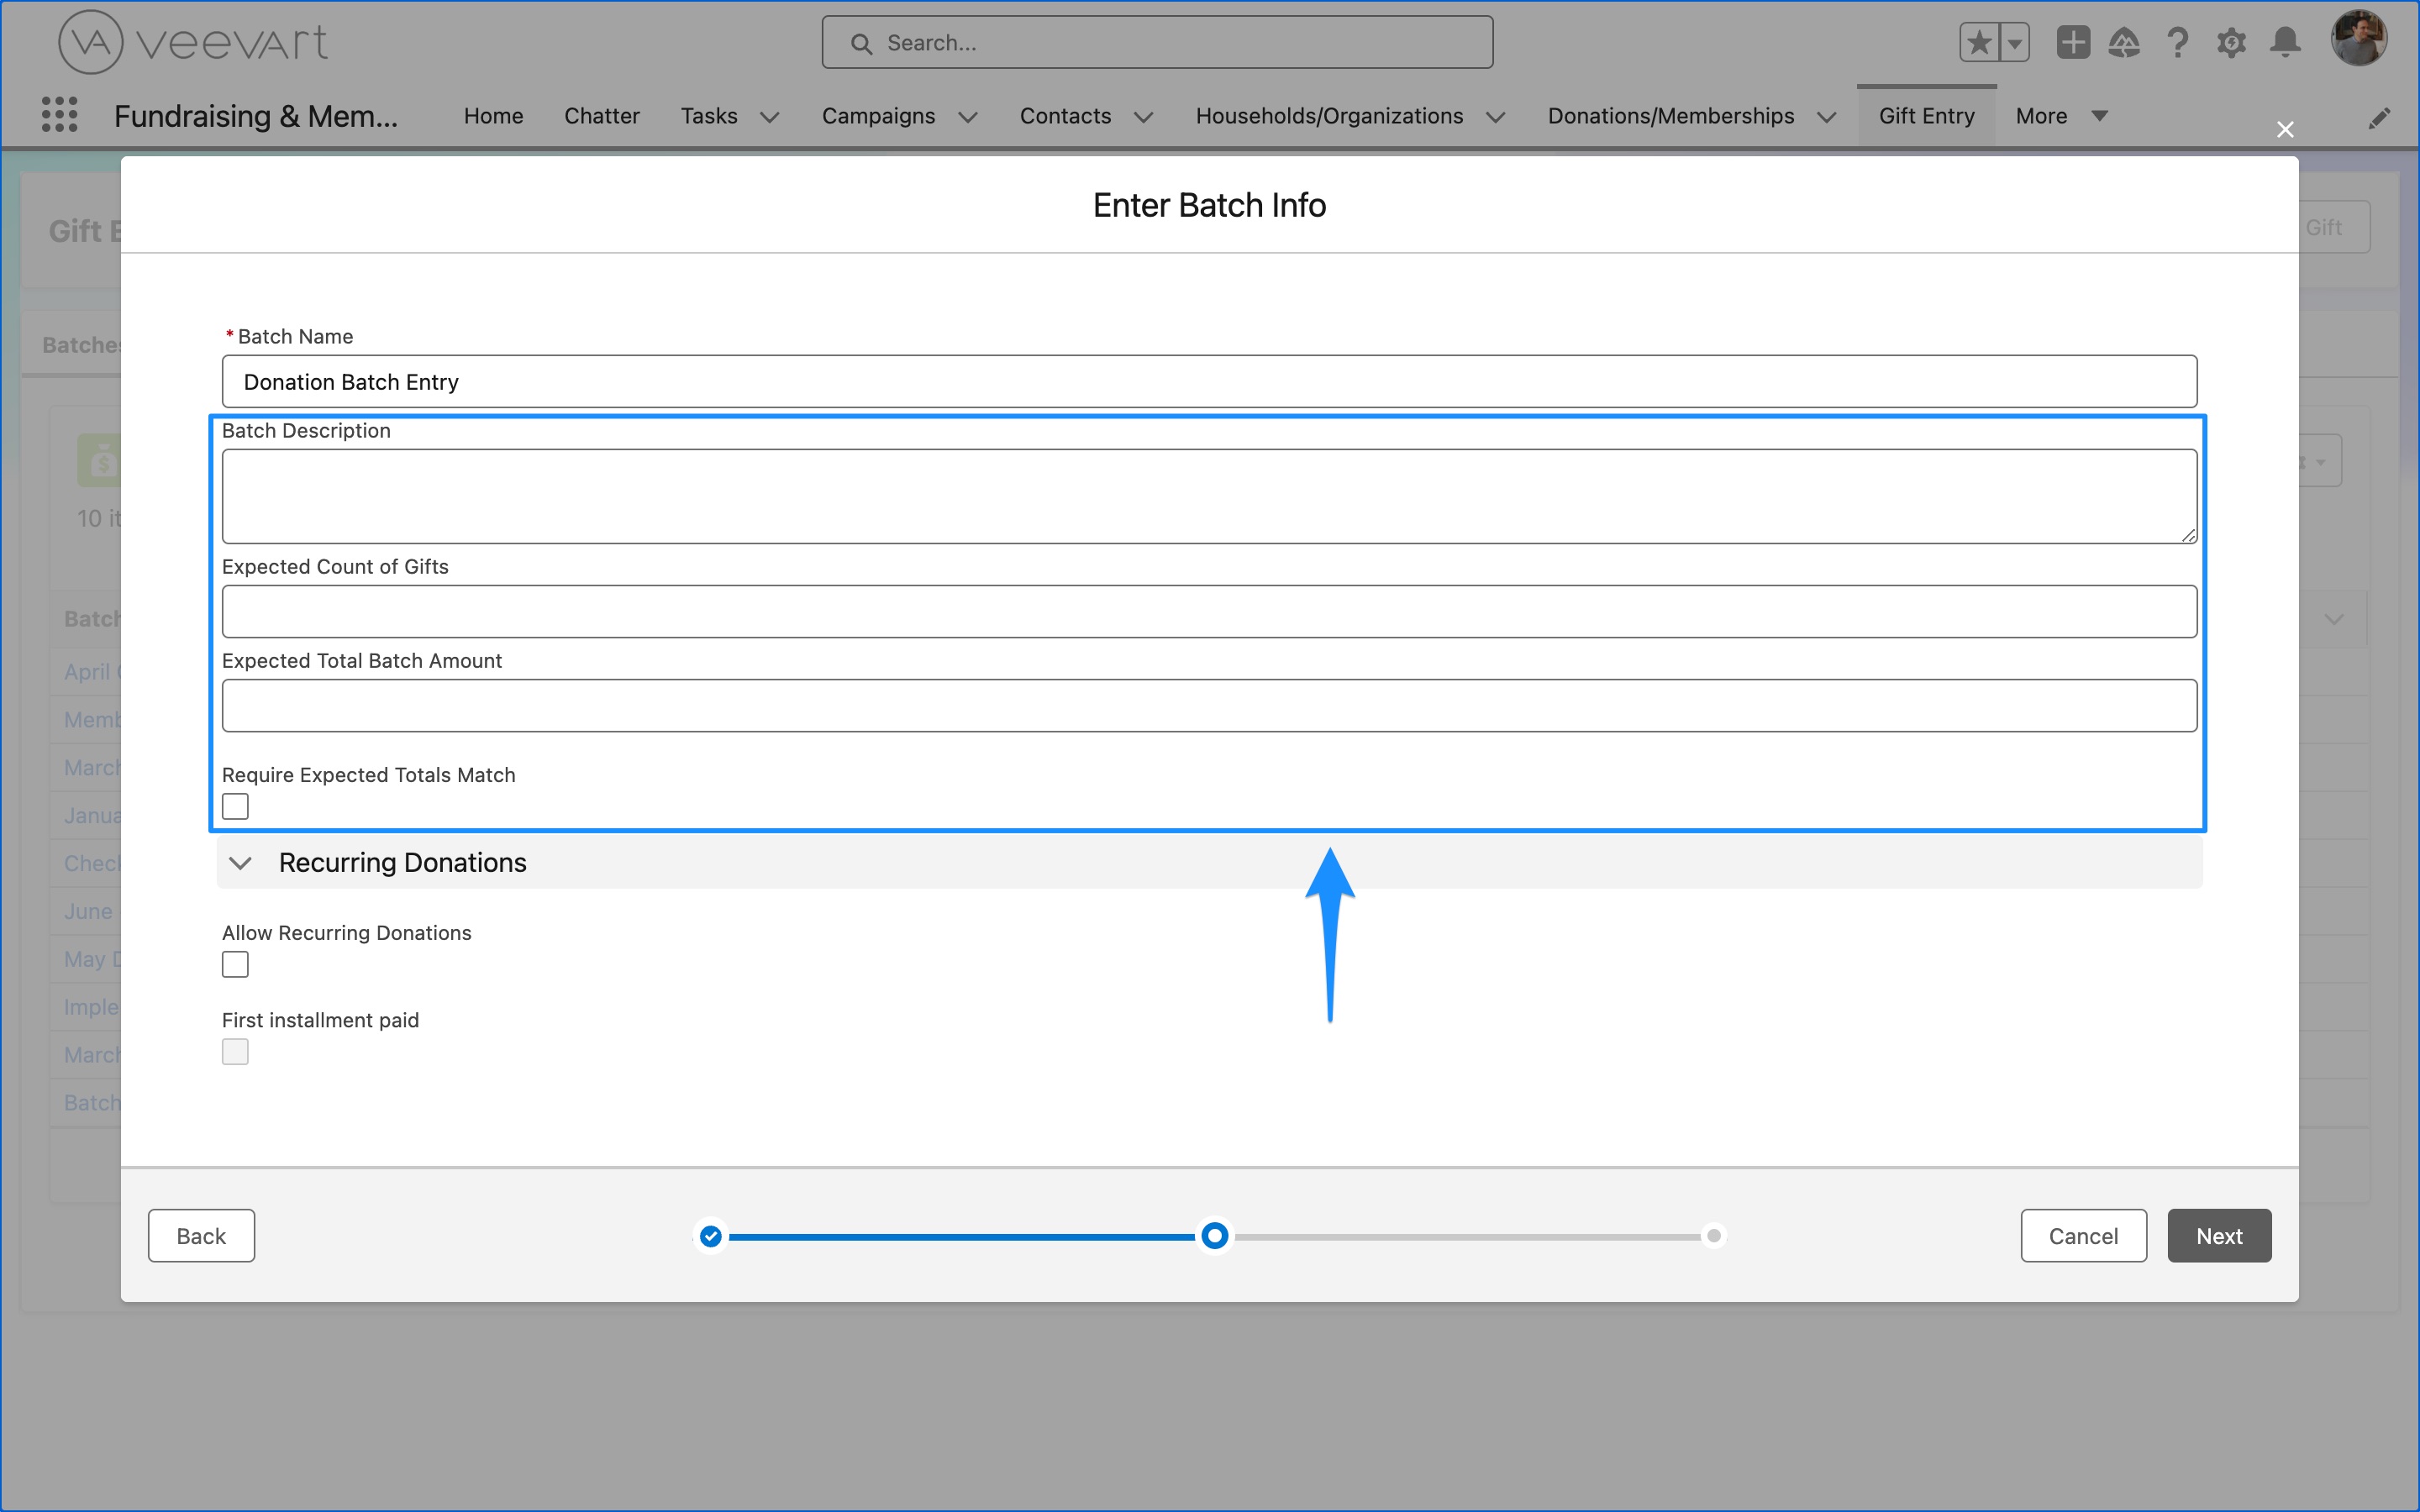Open Global Actions with the plus icon
The image size is (2420, 1512).
[x=2072, y=42]
